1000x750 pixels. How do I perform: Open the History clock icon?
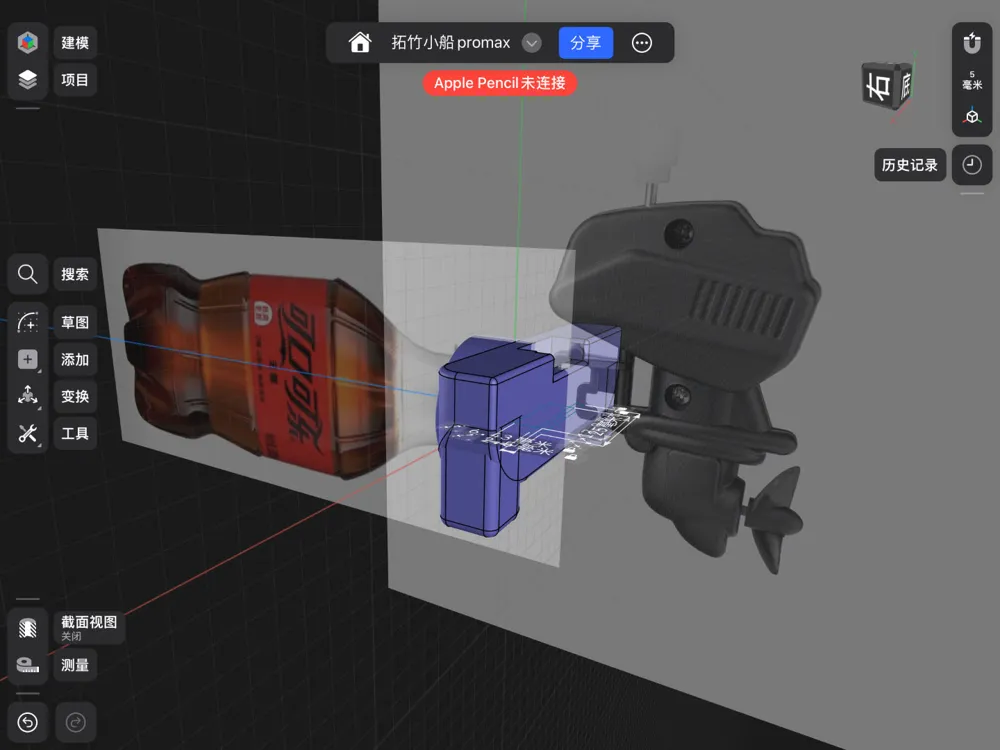(972, 165)
